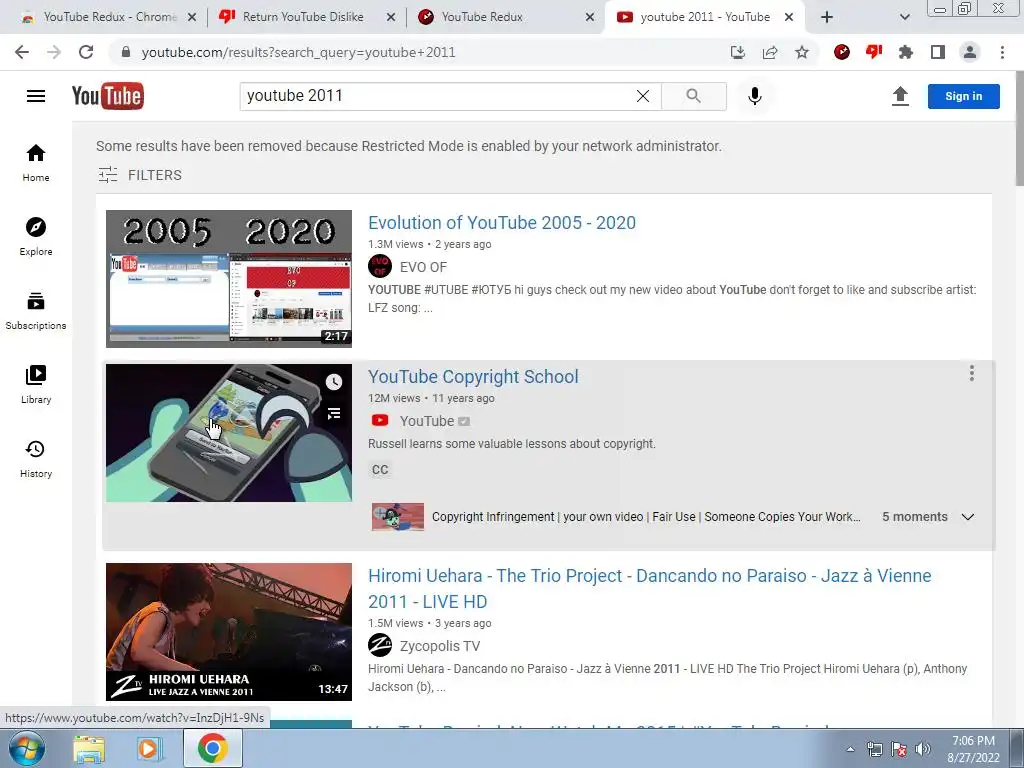
Task: Click the Zycopolis TV channel name
Action: (440, 646)
